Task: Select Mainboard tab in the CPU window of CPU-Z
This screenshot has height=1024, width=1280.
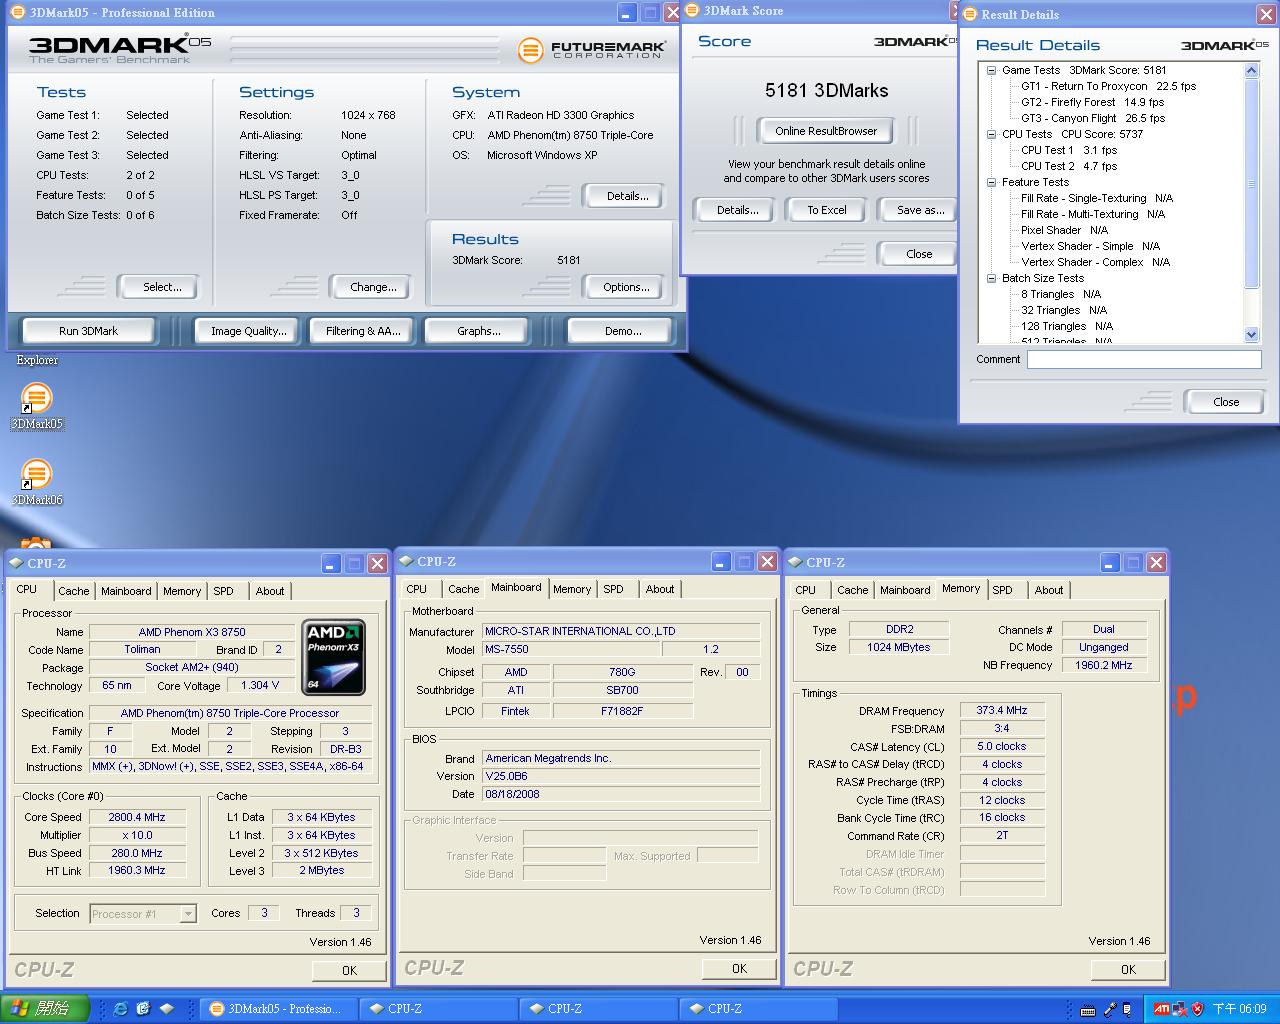Action: pyautogui.click(x=126, y=591)
